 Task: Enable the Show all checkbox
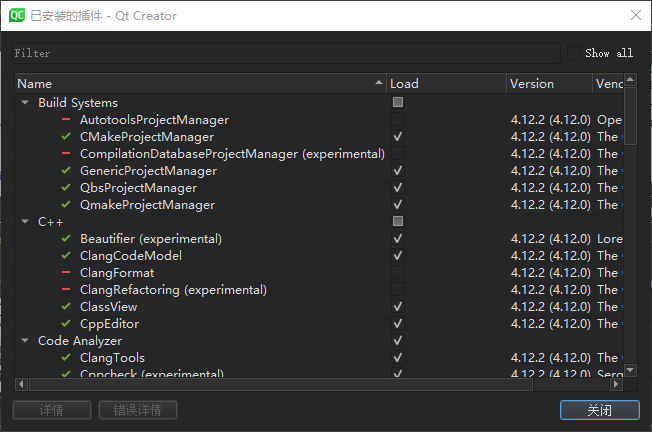click(x=574, y=53)
